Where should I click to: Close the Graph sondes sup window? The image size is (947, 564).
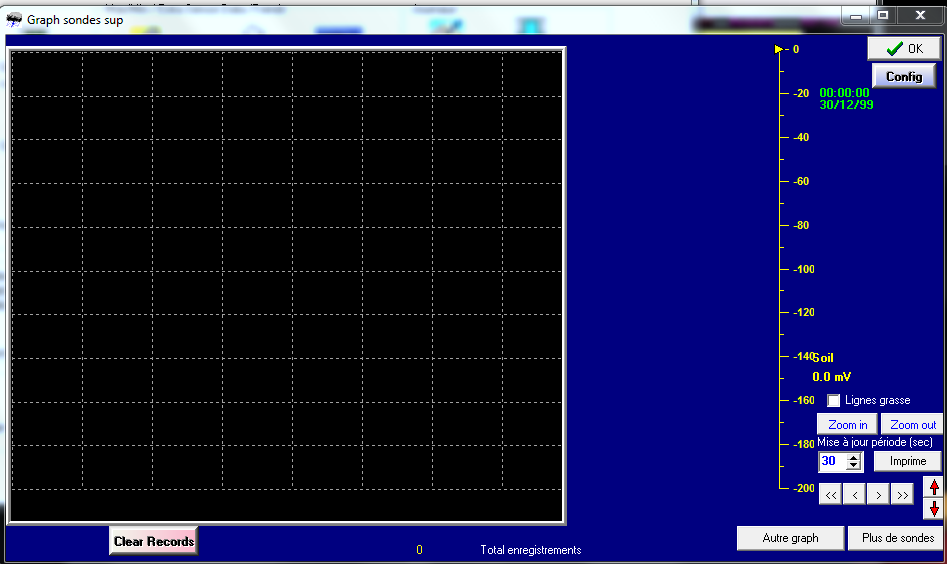pos(920,16)
